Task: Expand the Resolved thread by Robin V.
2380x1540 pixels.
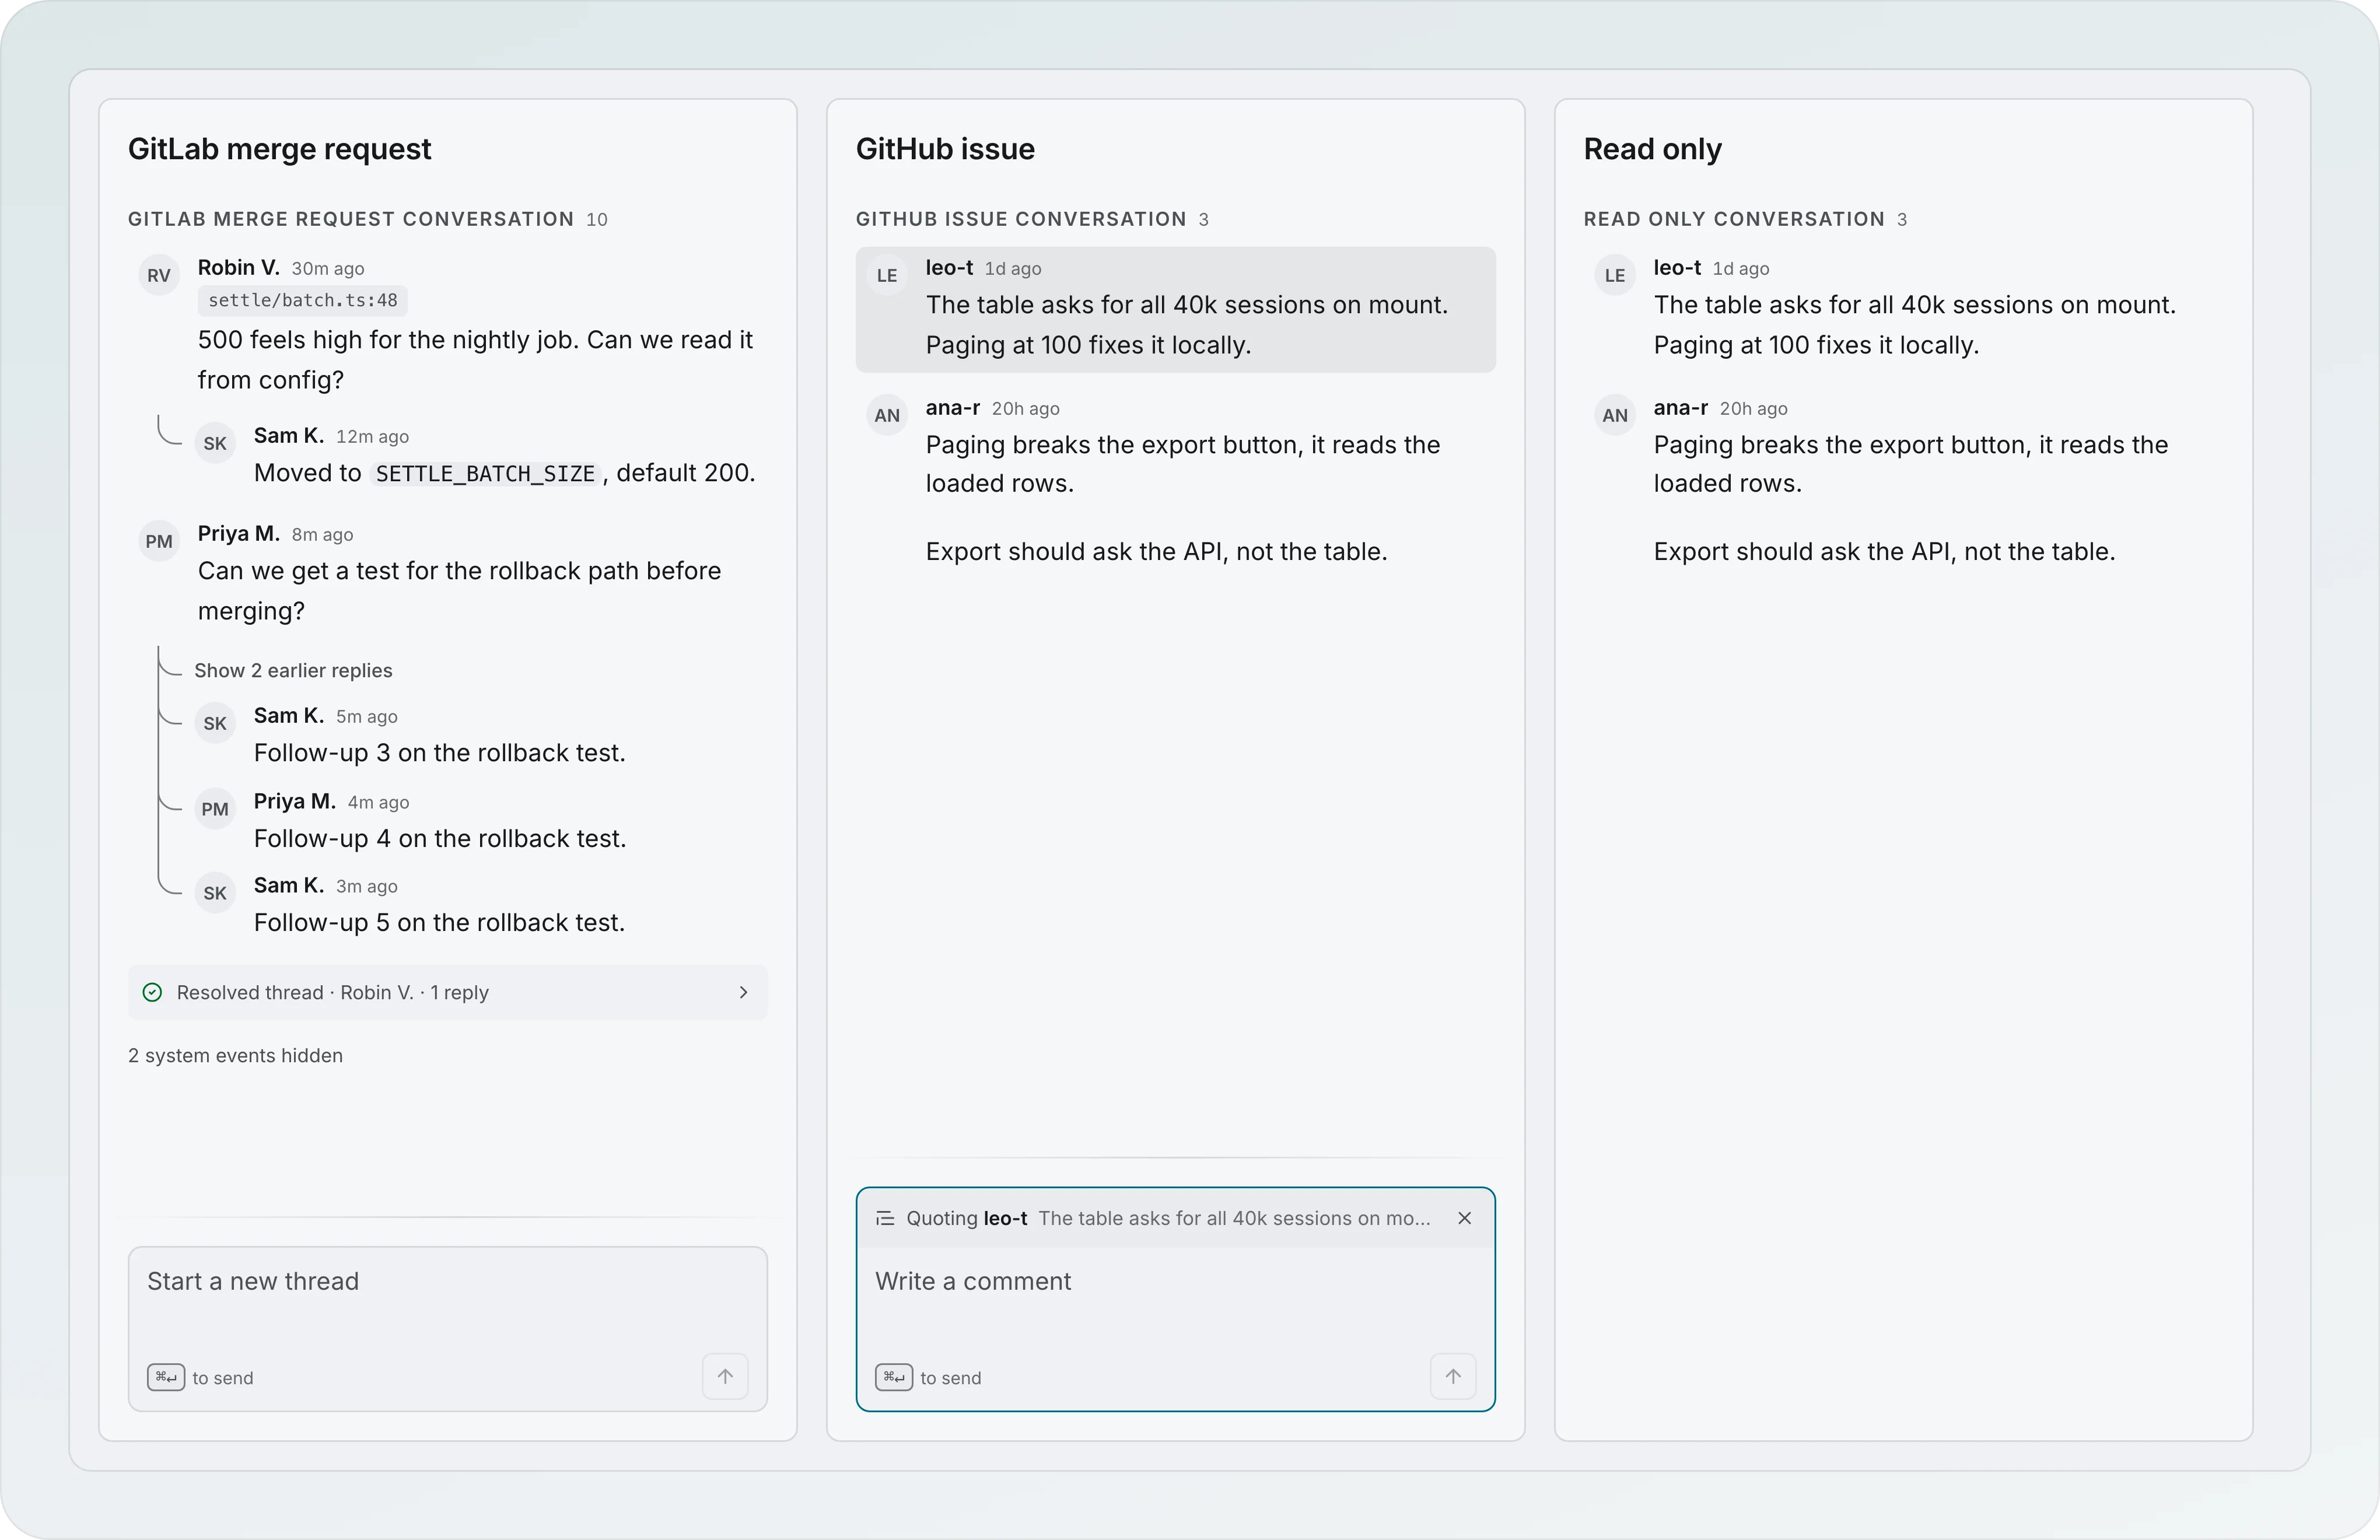Action: [x=448, y=992]
